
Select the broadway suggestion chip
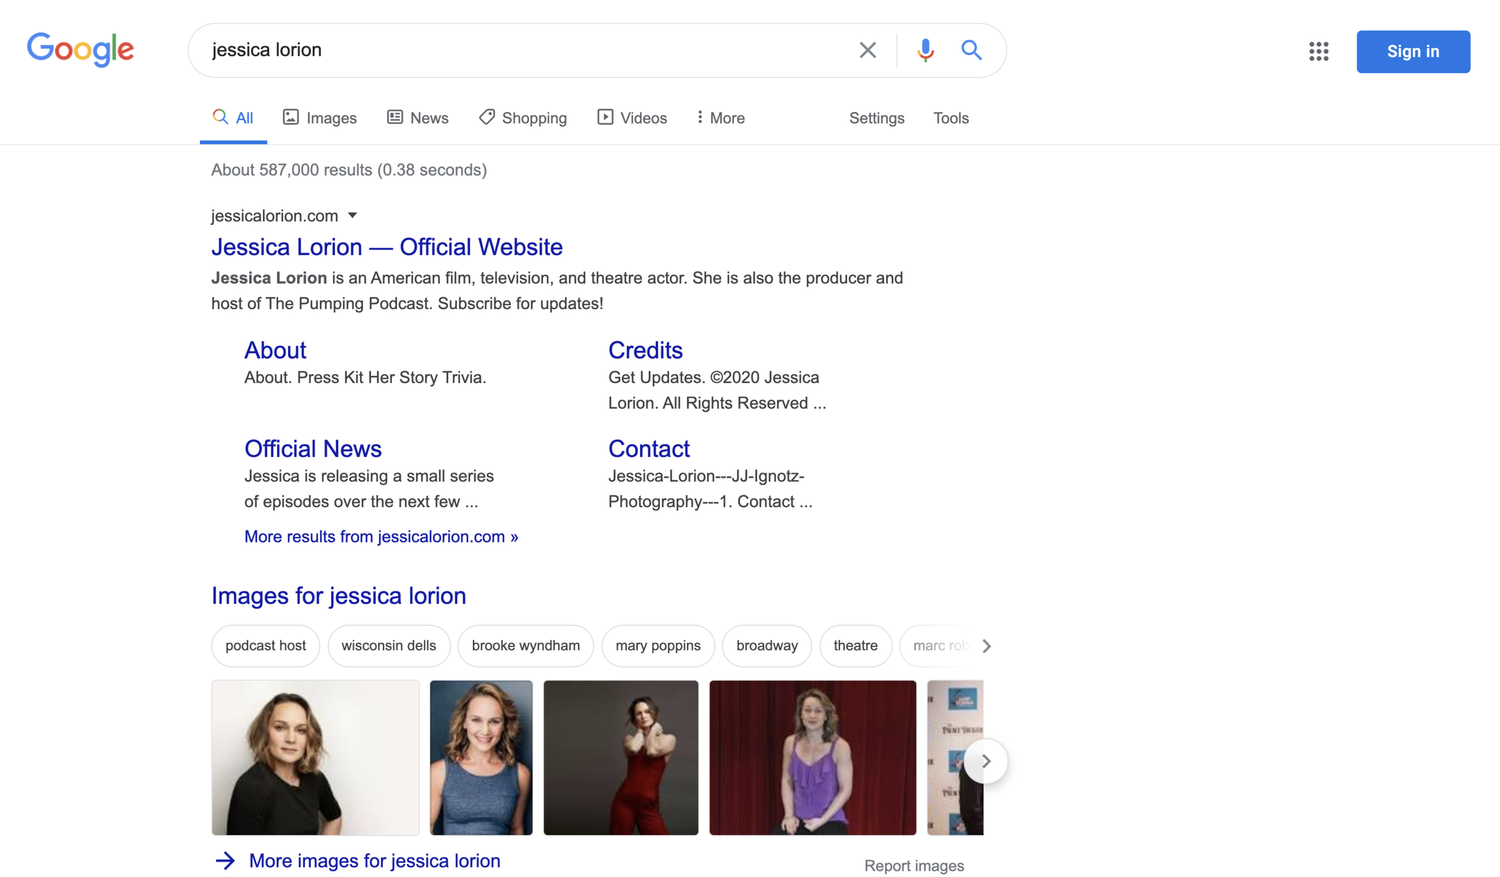pos(766,645)
